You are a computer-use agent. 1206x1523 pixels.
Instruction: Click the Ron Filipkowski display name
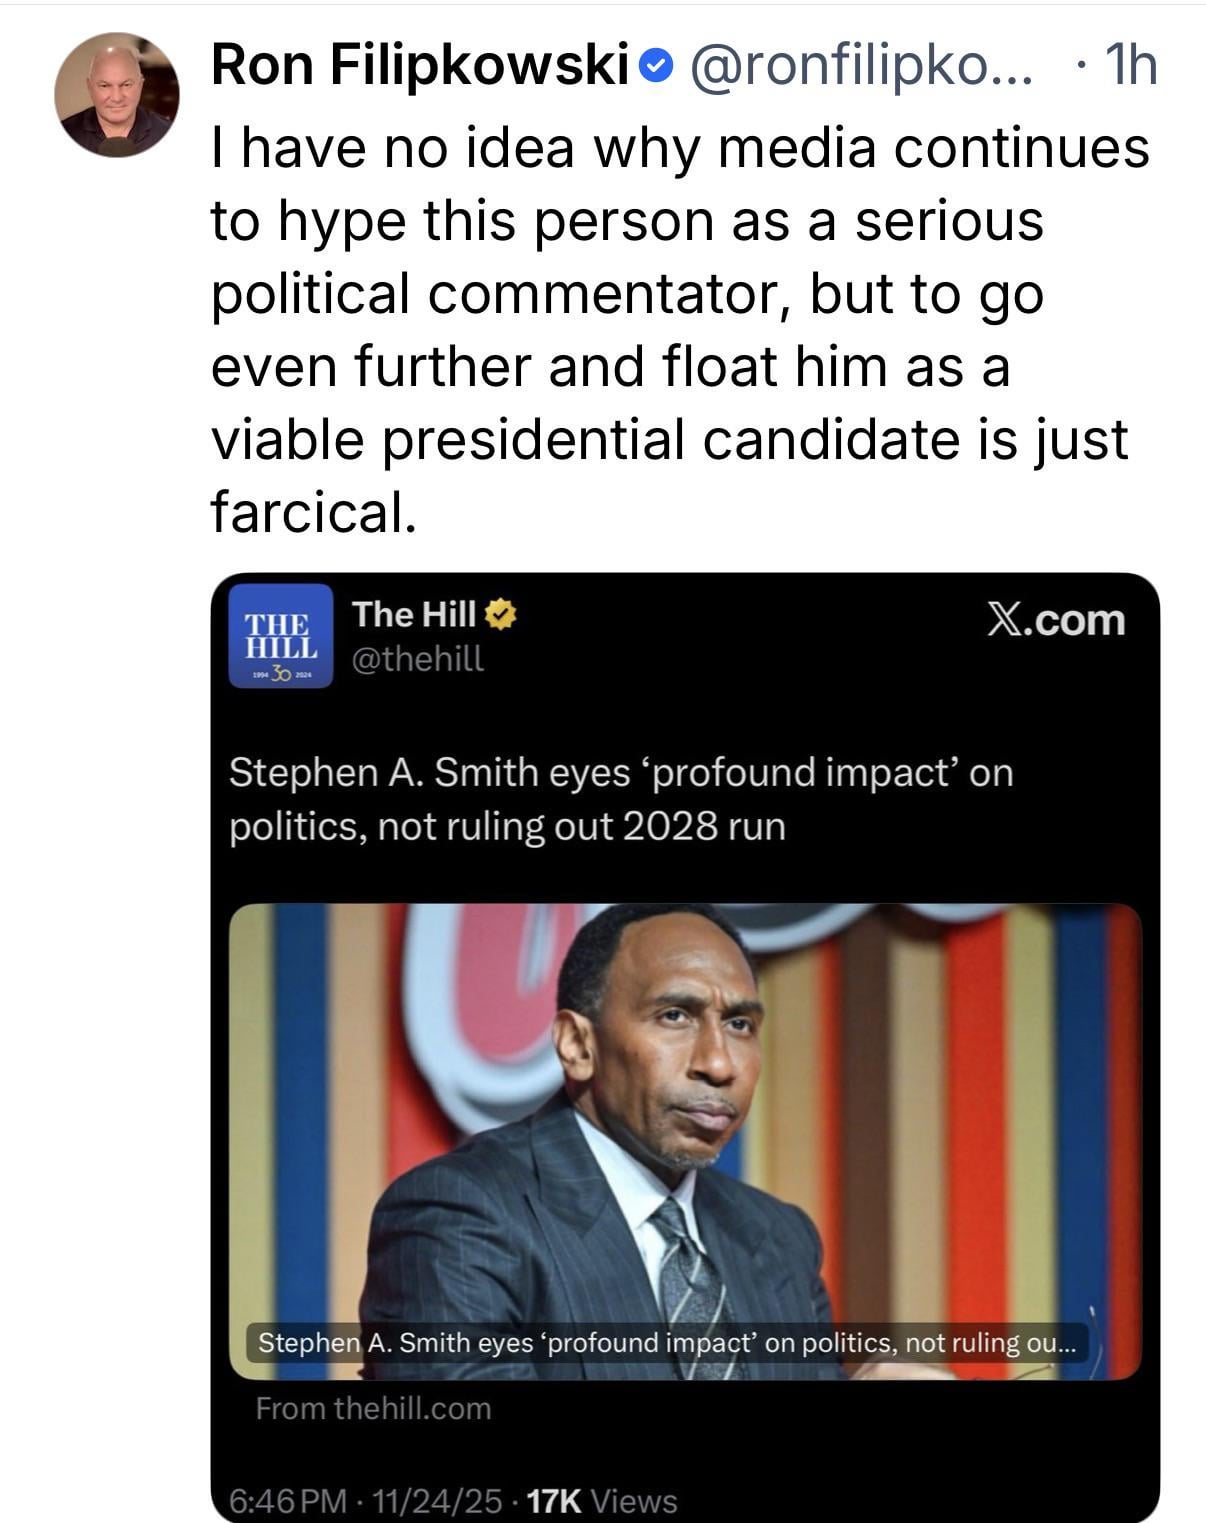click(x=420, y=66)
